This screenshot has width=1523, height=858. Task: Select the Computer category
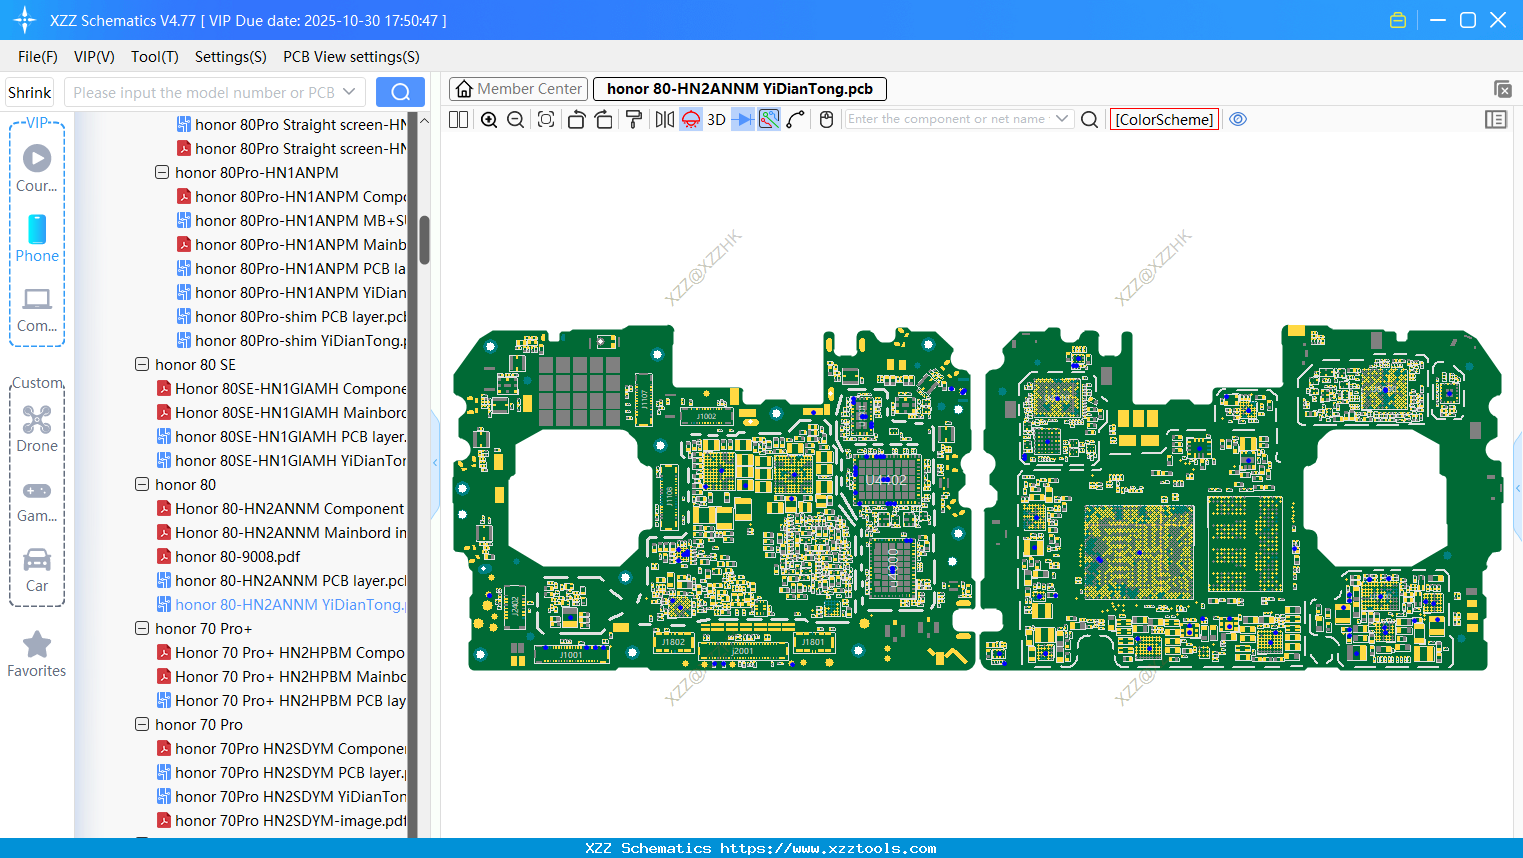[x=37, y=309]
